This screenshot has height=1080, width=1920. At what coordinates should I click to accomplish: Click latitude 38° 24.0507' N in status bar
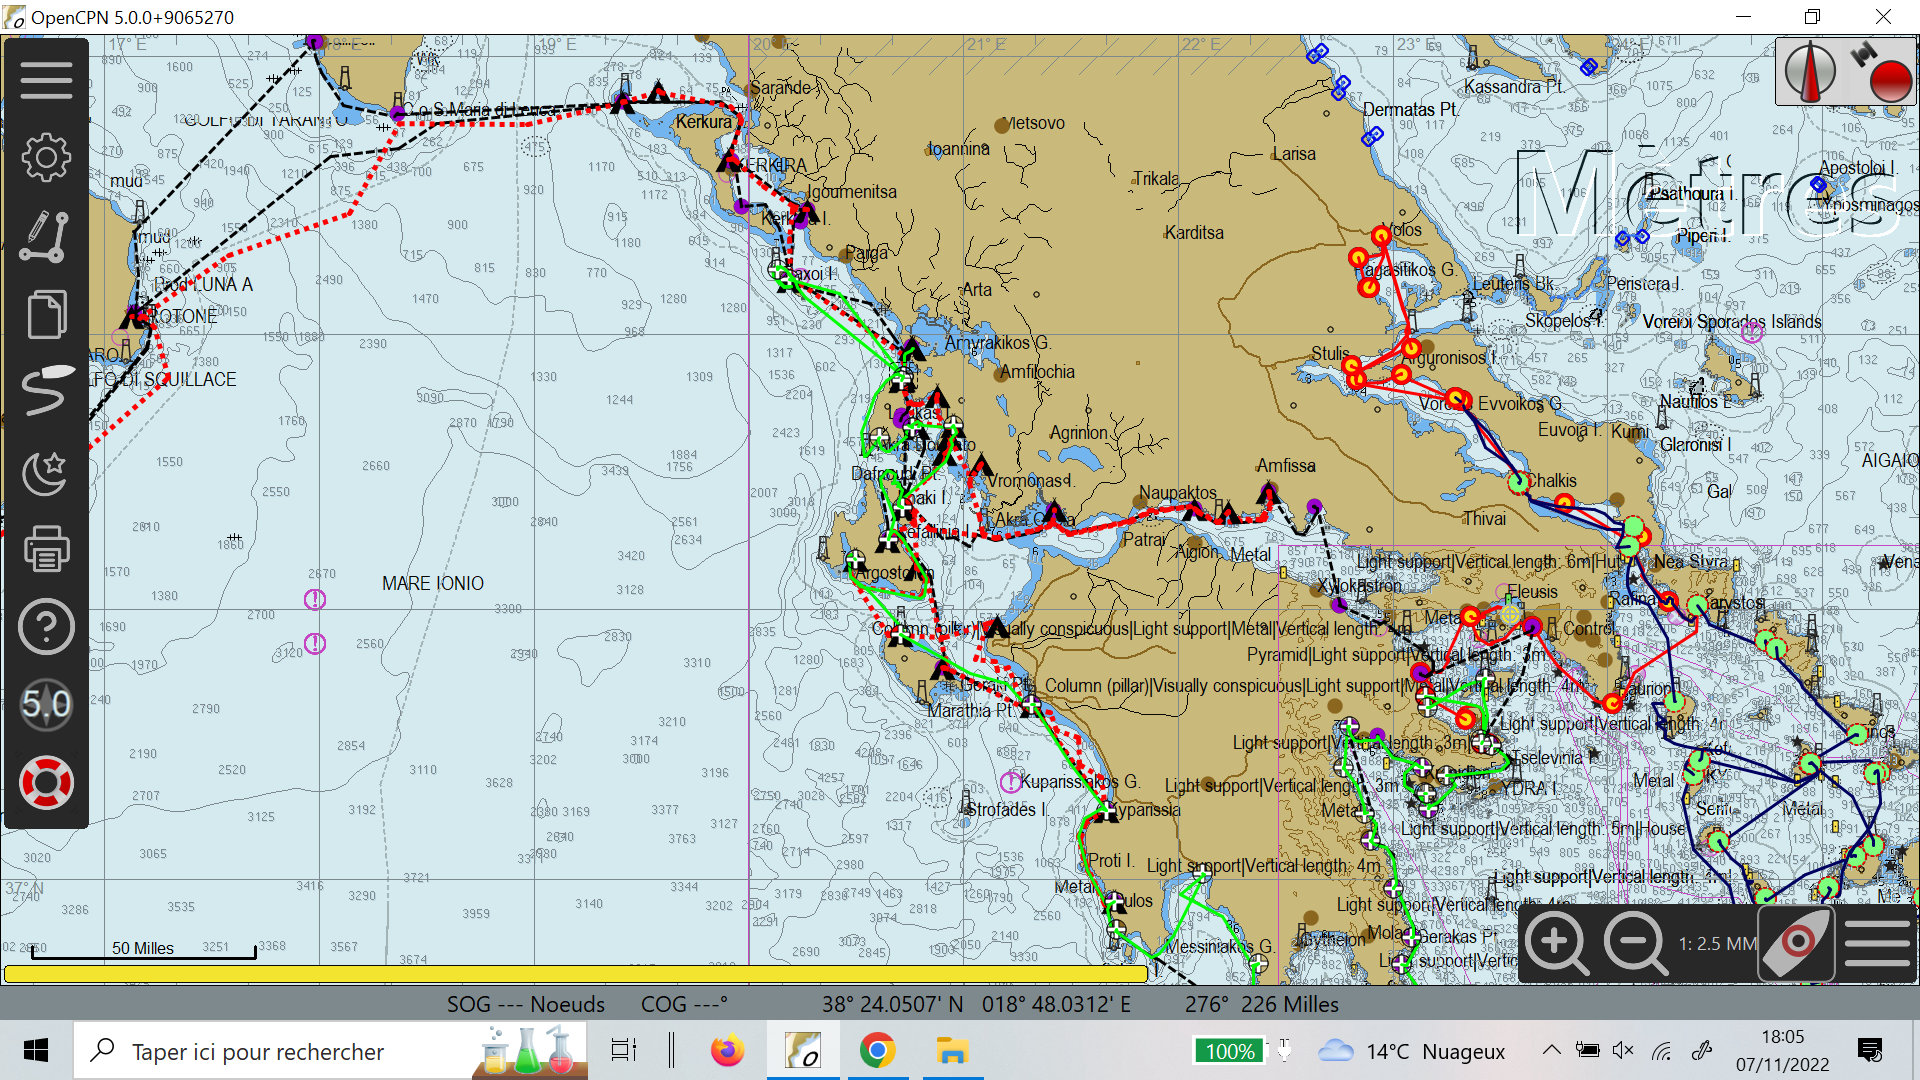click(x=892, y=1004)
